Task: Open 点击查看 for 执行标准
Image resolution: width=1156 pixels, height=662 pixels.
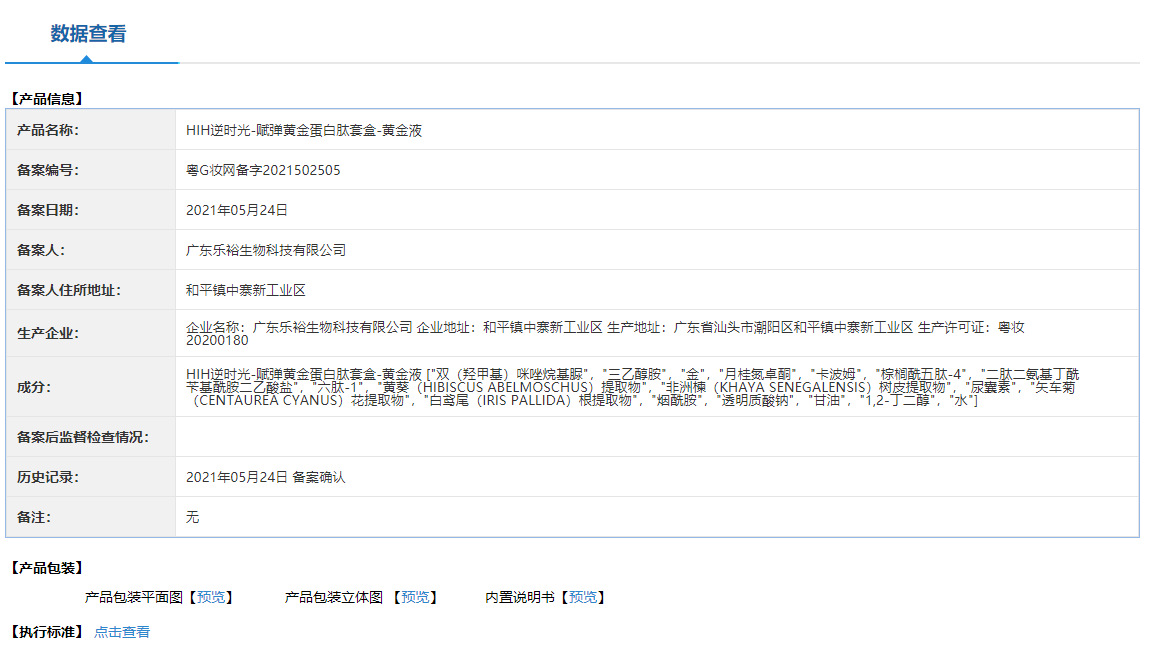Action: tap(122, 632)
